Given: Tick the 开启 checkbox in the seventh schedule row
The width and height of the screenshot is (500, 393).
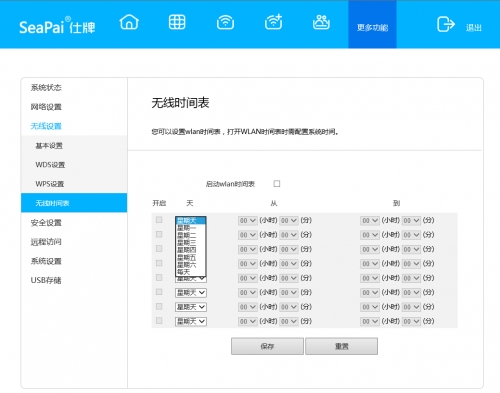Looking at the screenshot, I should pos(159,306).
